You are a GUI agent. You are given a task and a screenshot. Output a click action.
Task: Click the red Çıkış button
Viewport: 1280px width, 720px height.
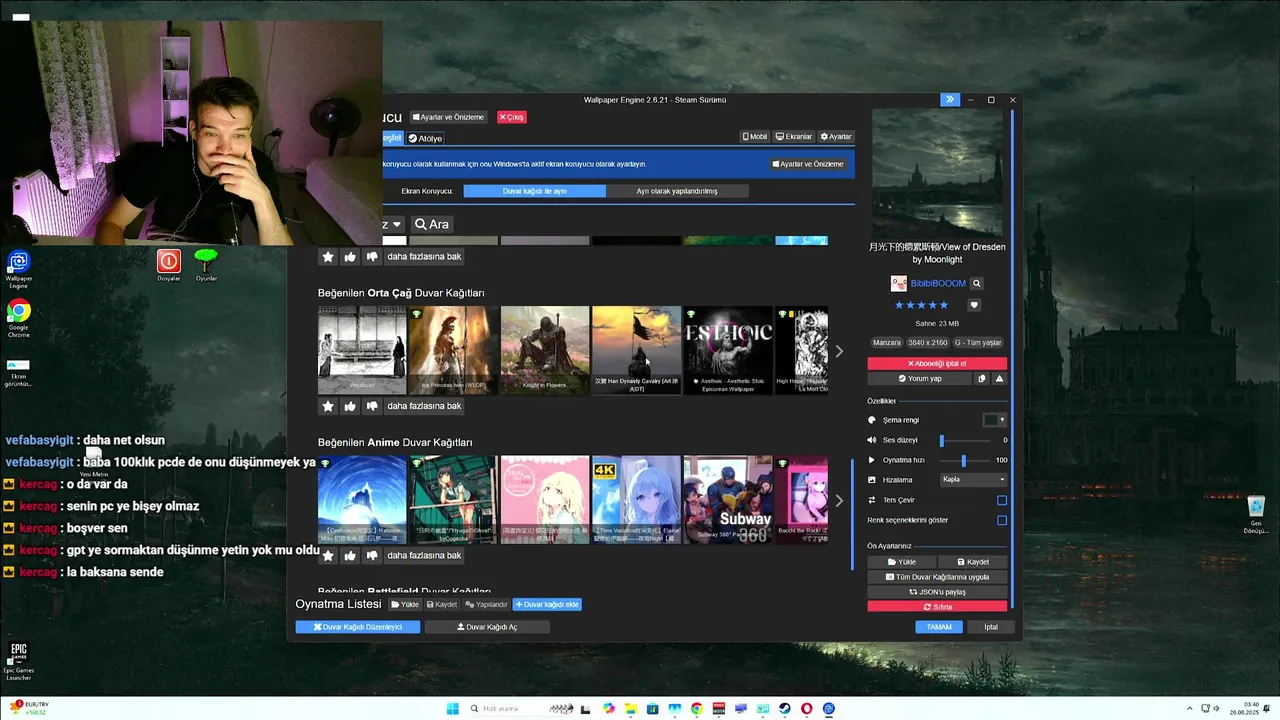(511, 117)
